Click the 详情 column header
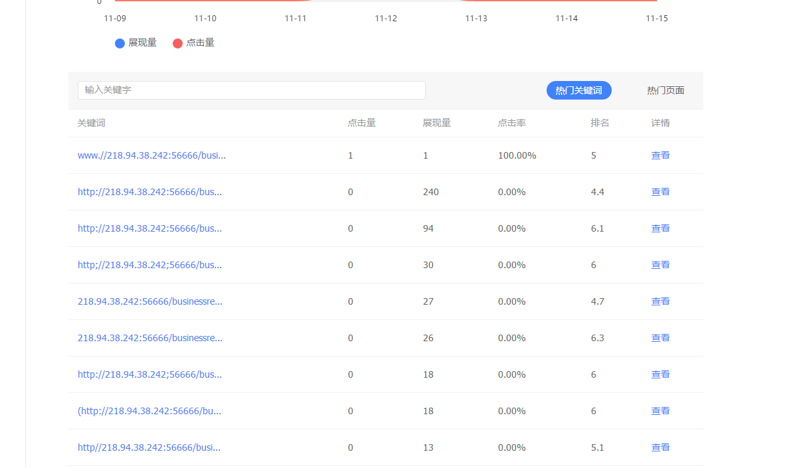Image resolution: width=799 pixels, height=468 pixels. (x=660, y=123)
